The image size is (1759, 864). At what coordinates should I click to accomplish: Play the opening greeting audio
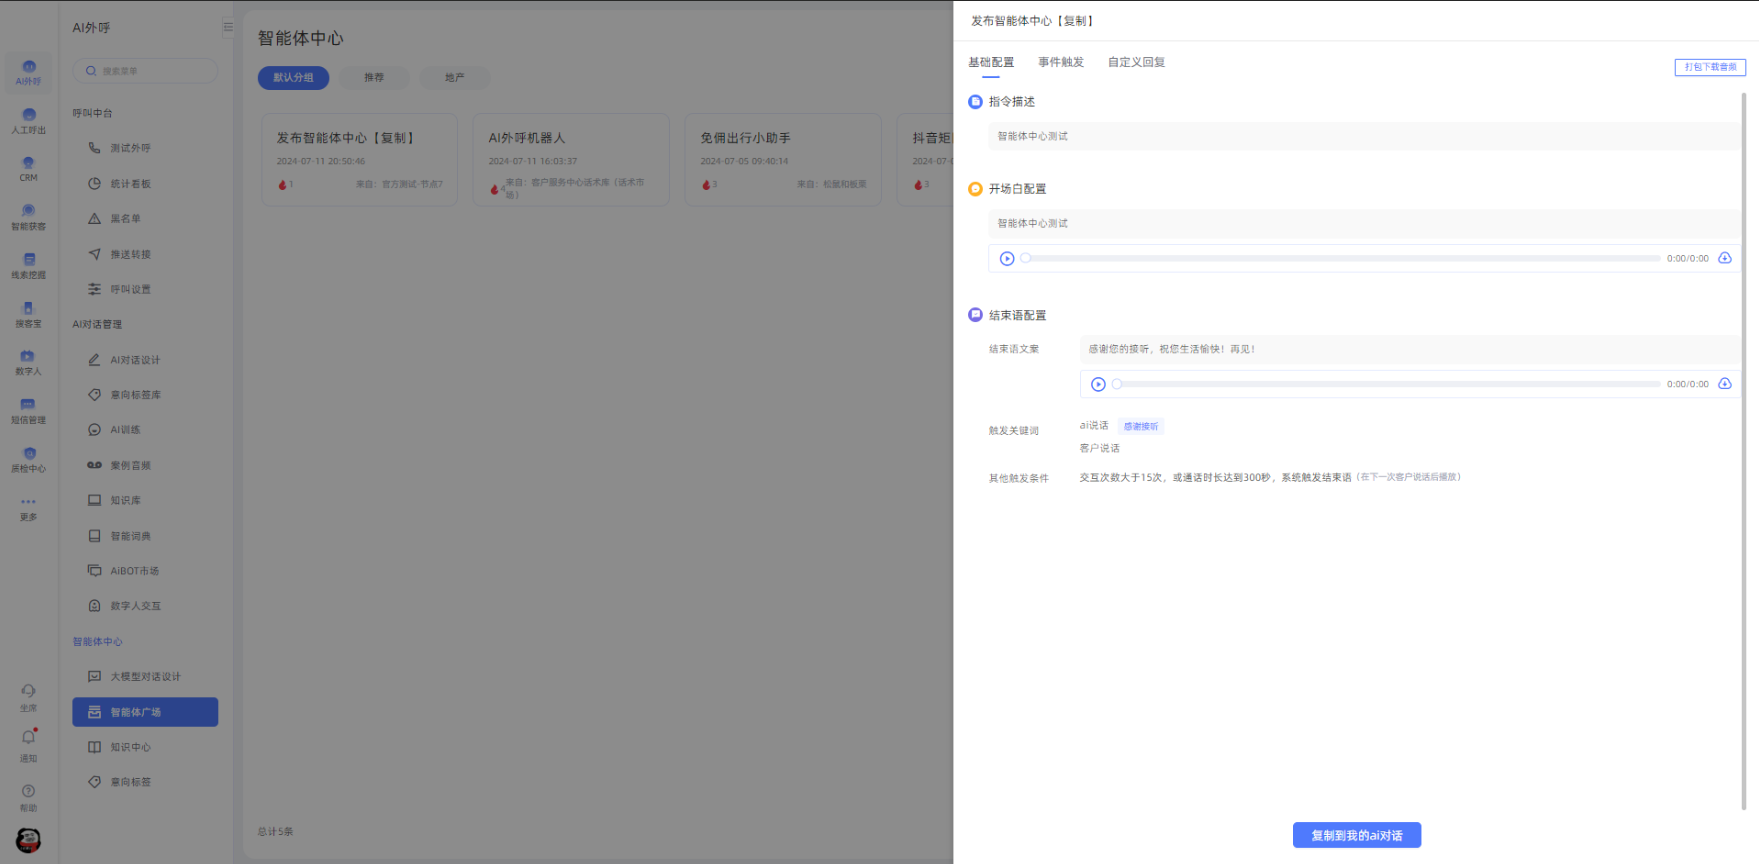[1007, 259]
